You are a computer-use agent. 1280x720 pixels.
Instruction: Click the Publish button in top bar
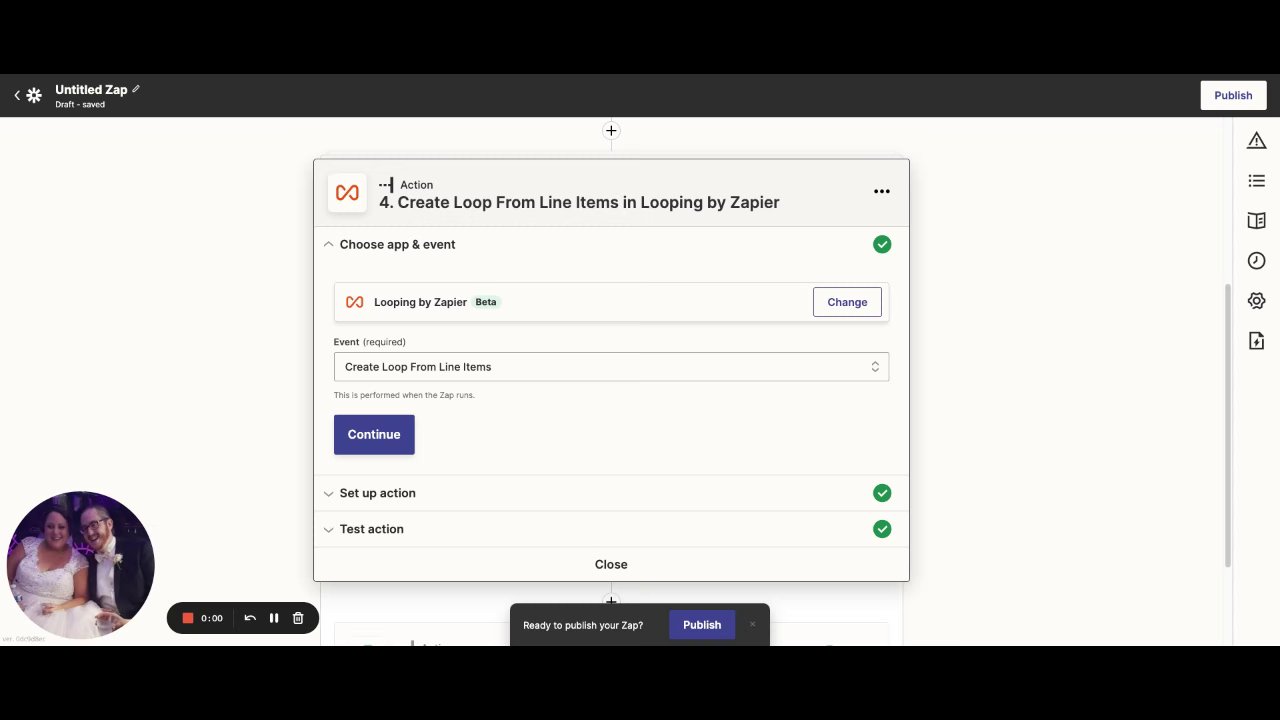tap(1233, 95)
